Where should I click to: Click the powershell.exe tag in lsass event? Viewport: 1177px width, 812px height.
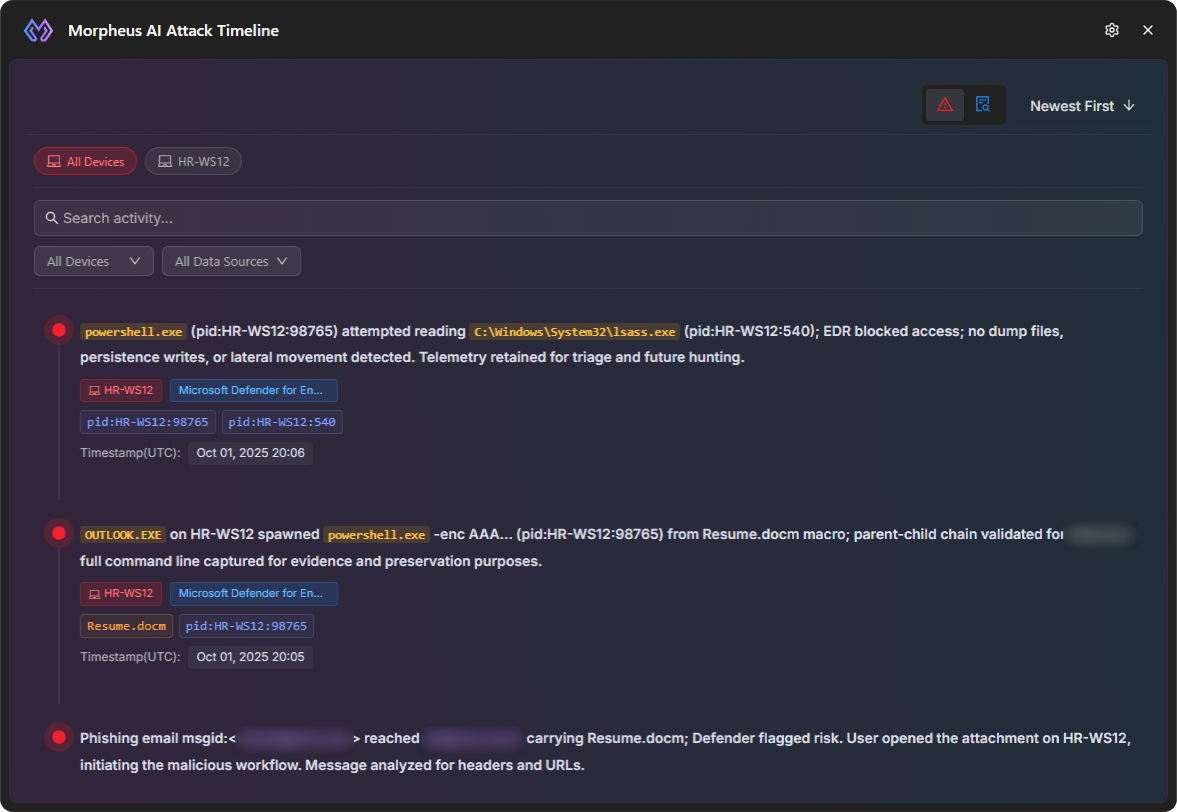click(134, 332)
